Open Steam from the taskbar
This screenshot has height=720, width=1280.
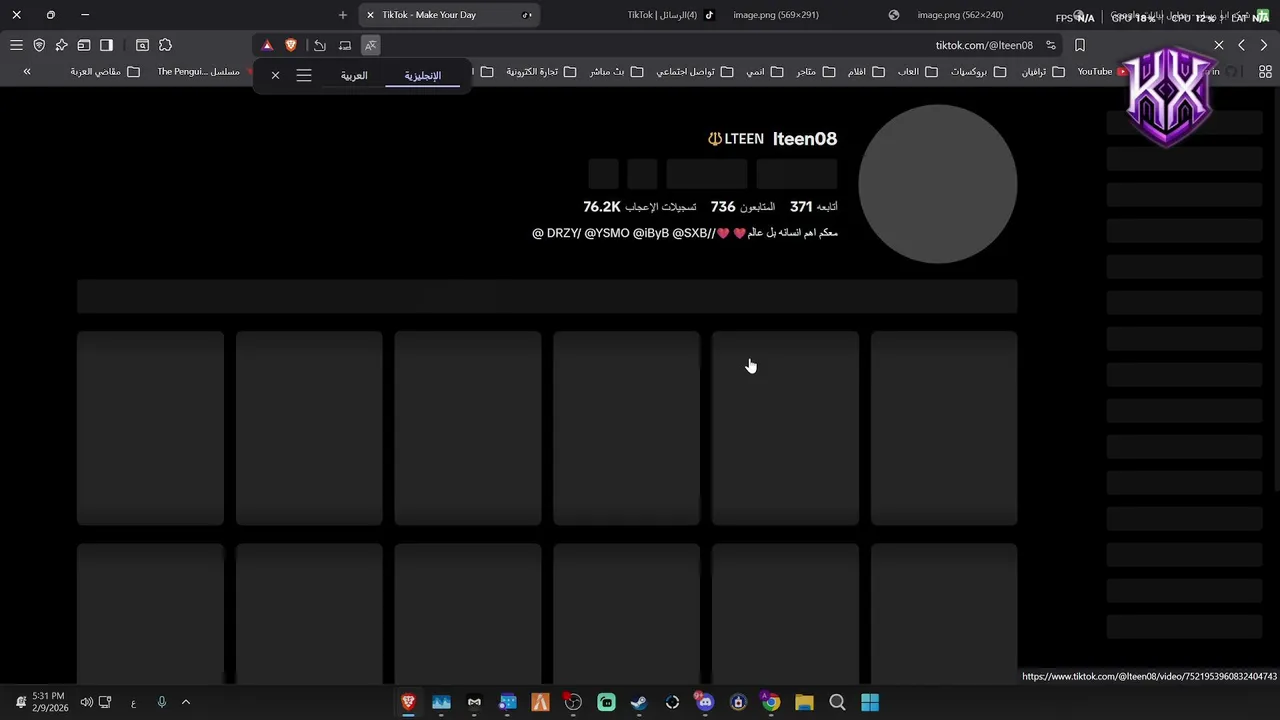639,702
